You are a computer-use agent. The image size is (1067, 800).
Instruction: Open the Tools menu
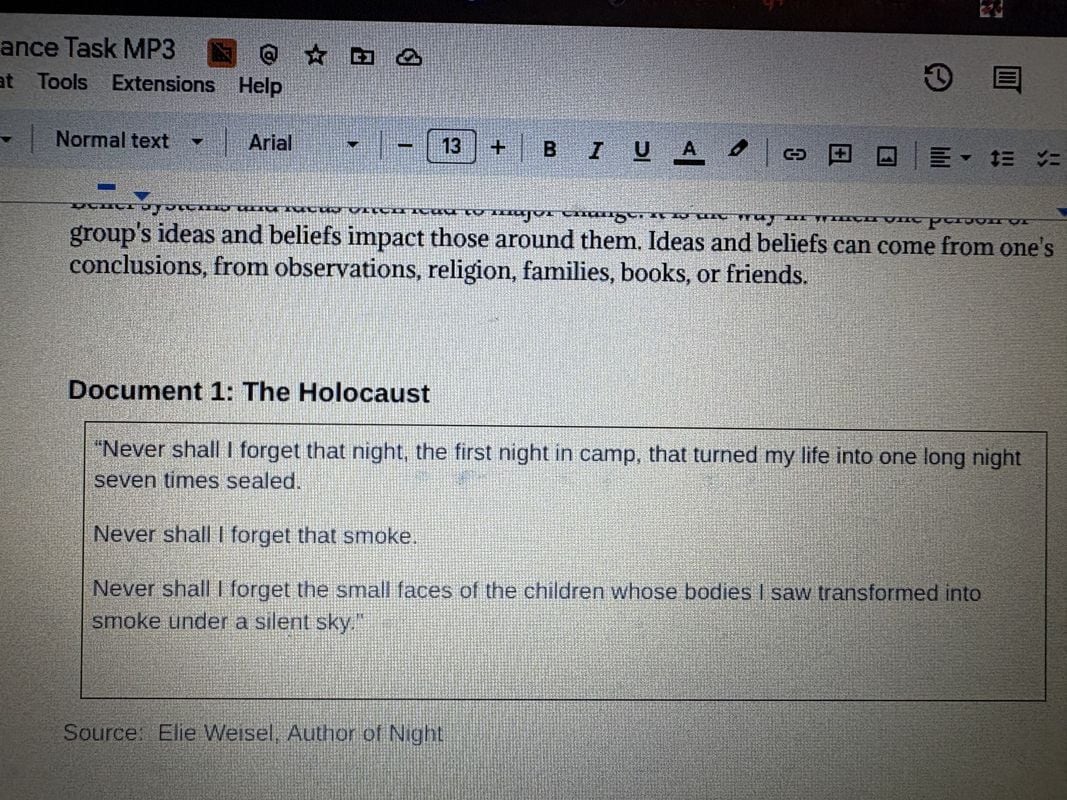pyautogui.click(x=63, y=82)
